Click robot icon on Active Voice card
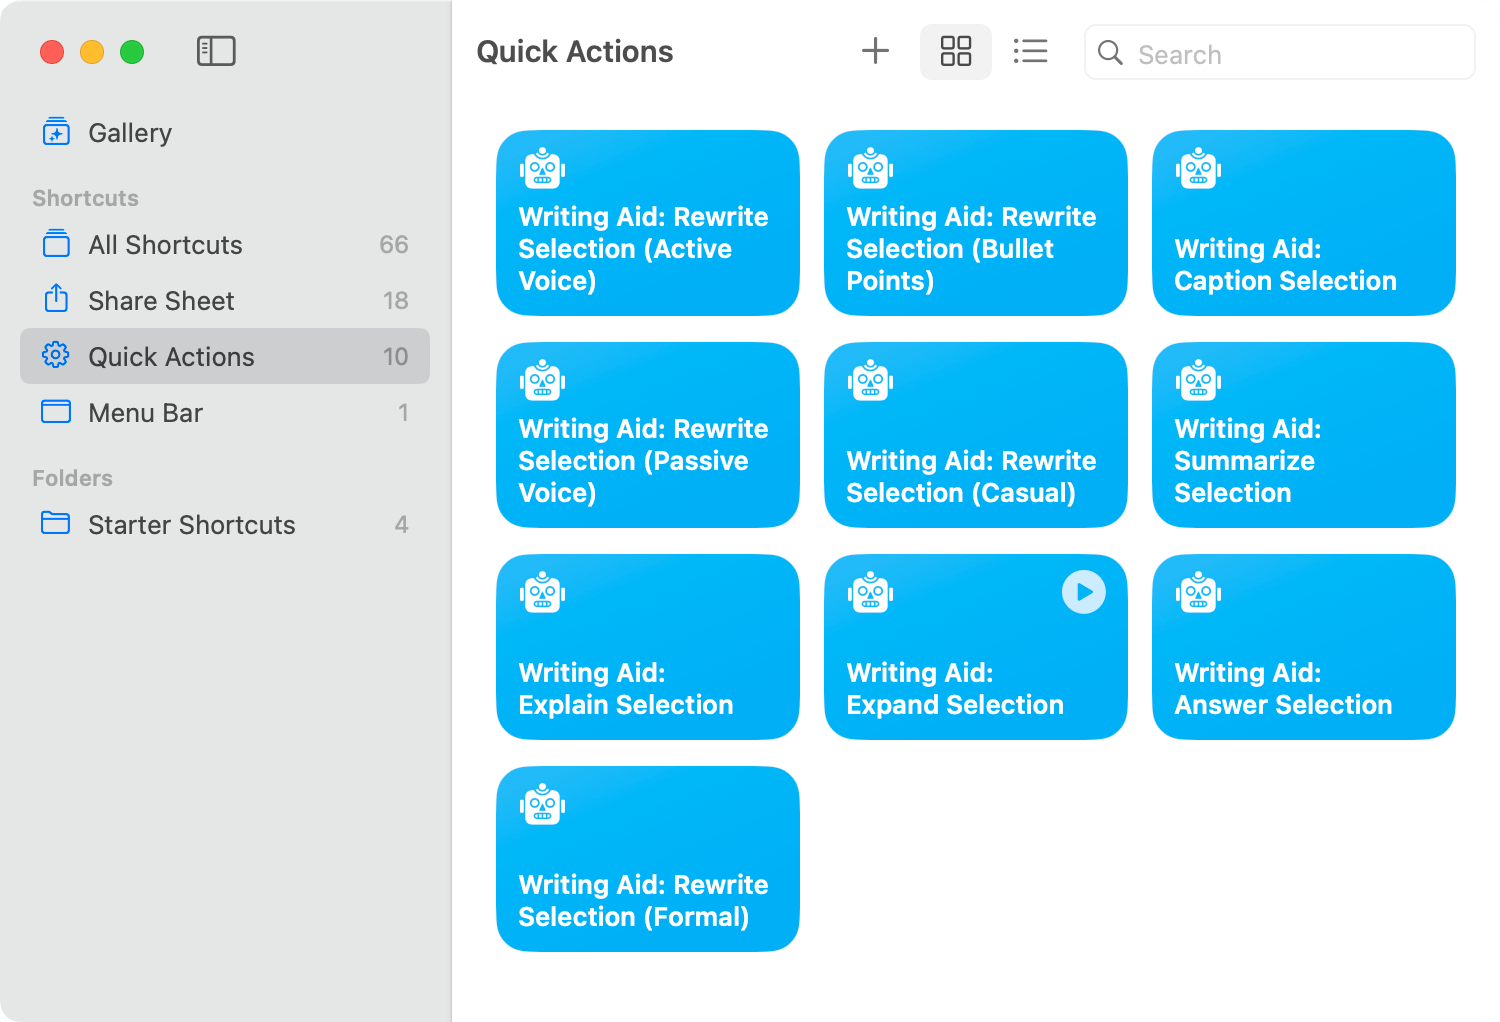Viewport: 1500px width, 1022px height. point(543,169)
